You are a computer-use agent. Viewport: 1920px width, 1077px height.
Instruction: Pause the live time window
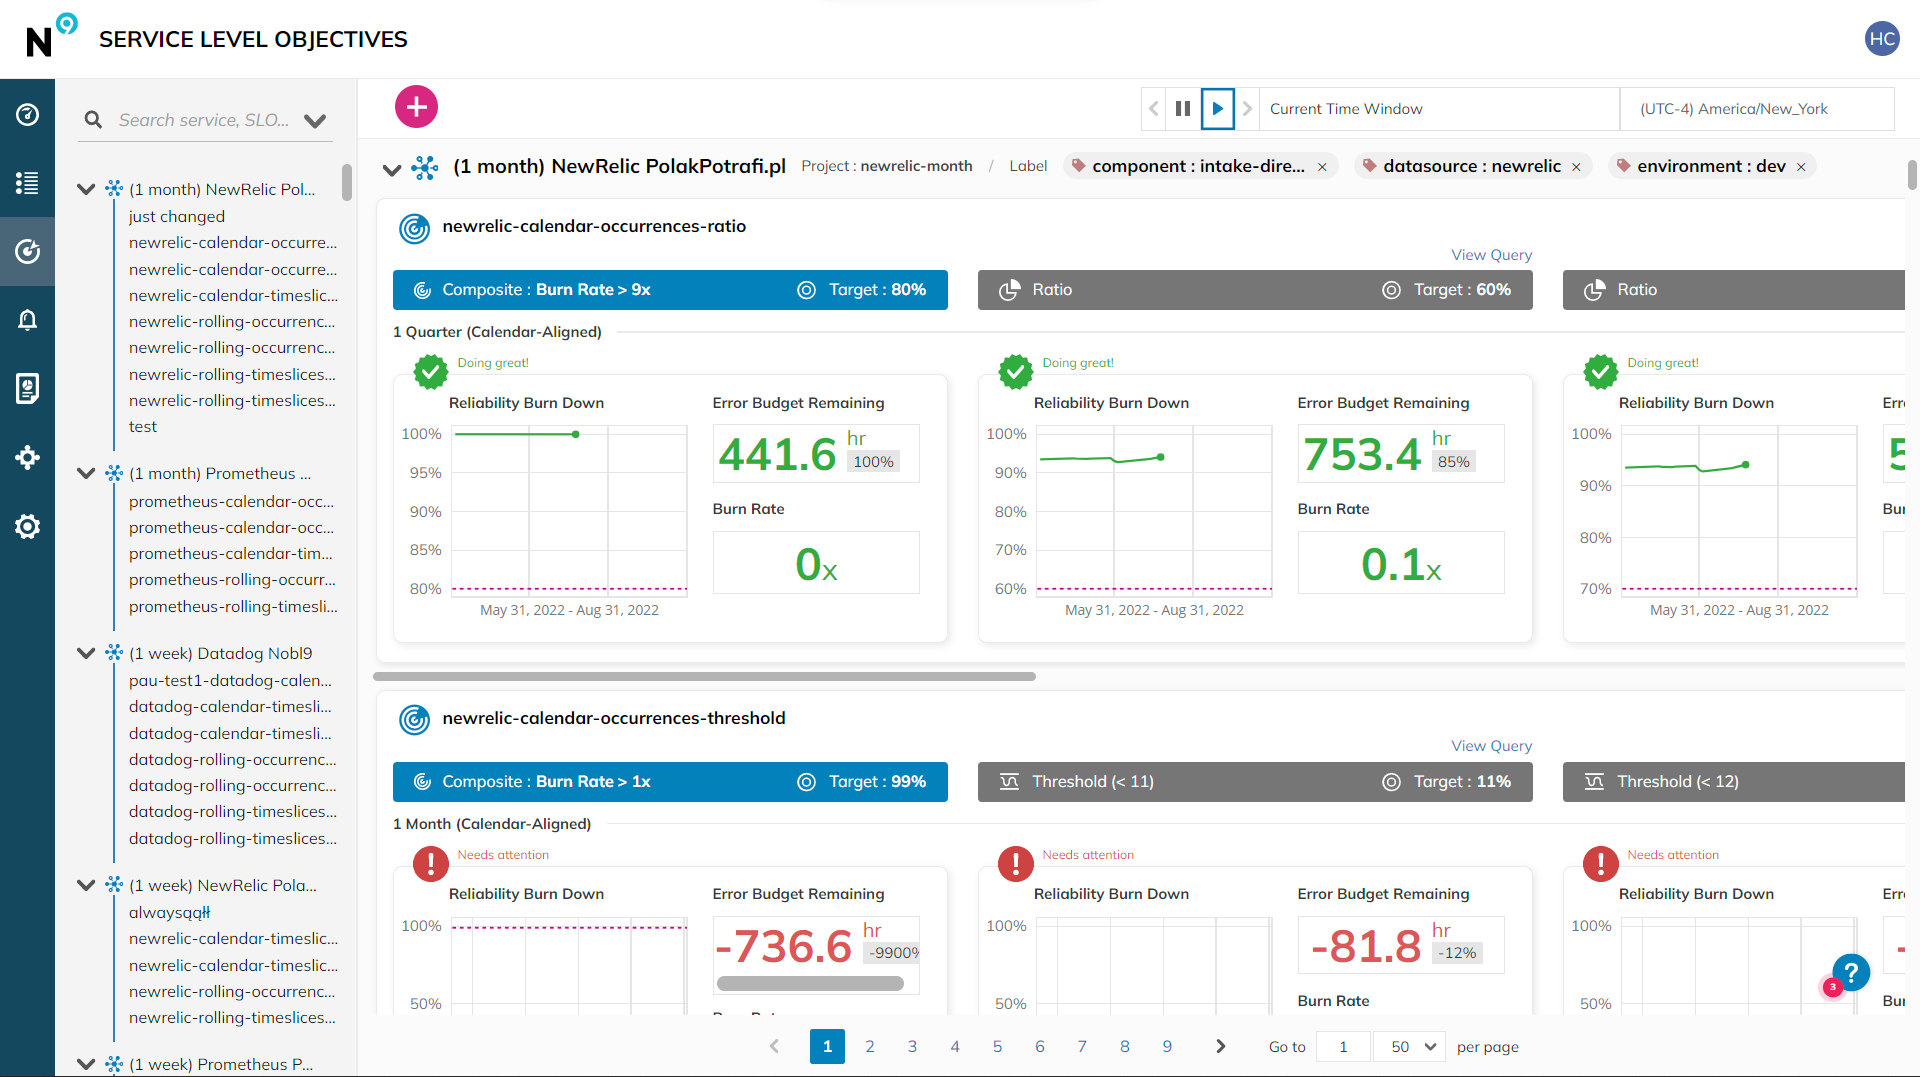pyautogui.click(x=1183, y=108)
